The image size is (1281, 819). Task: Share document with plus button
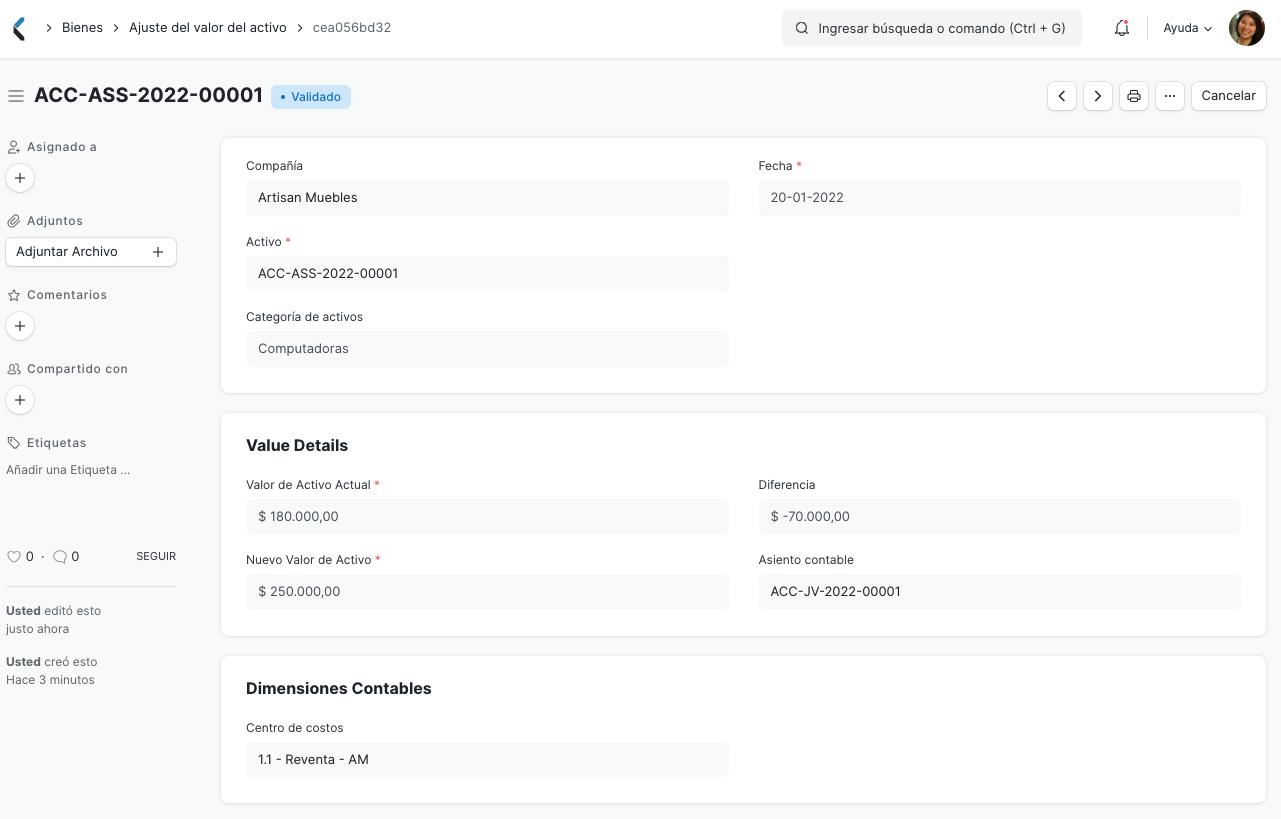pos(20,400)
